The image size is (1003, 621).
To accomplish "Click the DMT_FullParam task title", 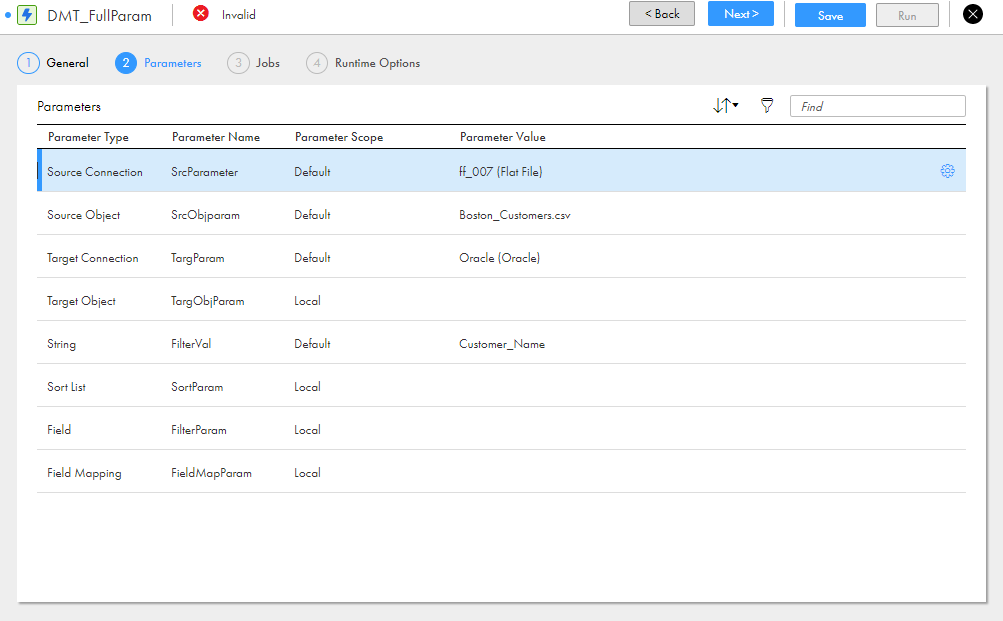I will pyautogui.click(x=99, y=15).
